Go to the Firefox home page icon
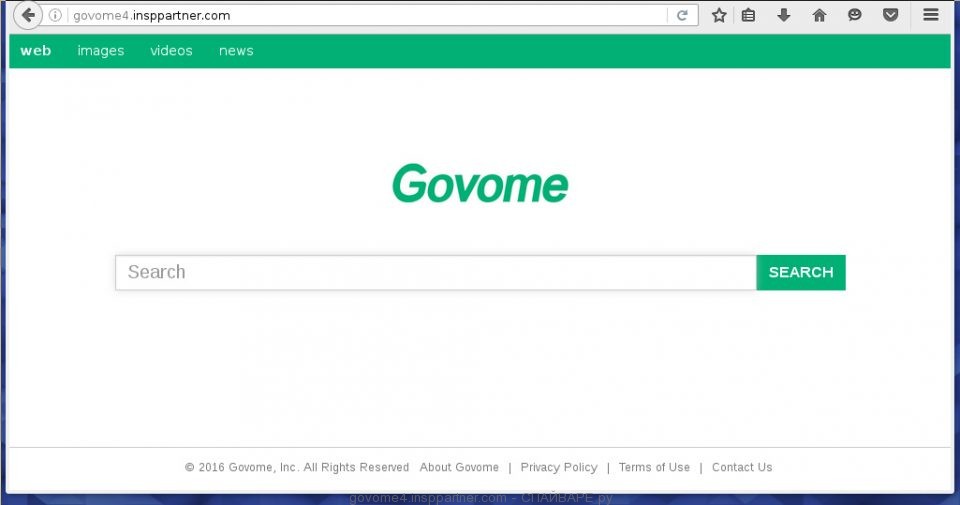Viewport: 960px width, 505px height. point(819,16)
